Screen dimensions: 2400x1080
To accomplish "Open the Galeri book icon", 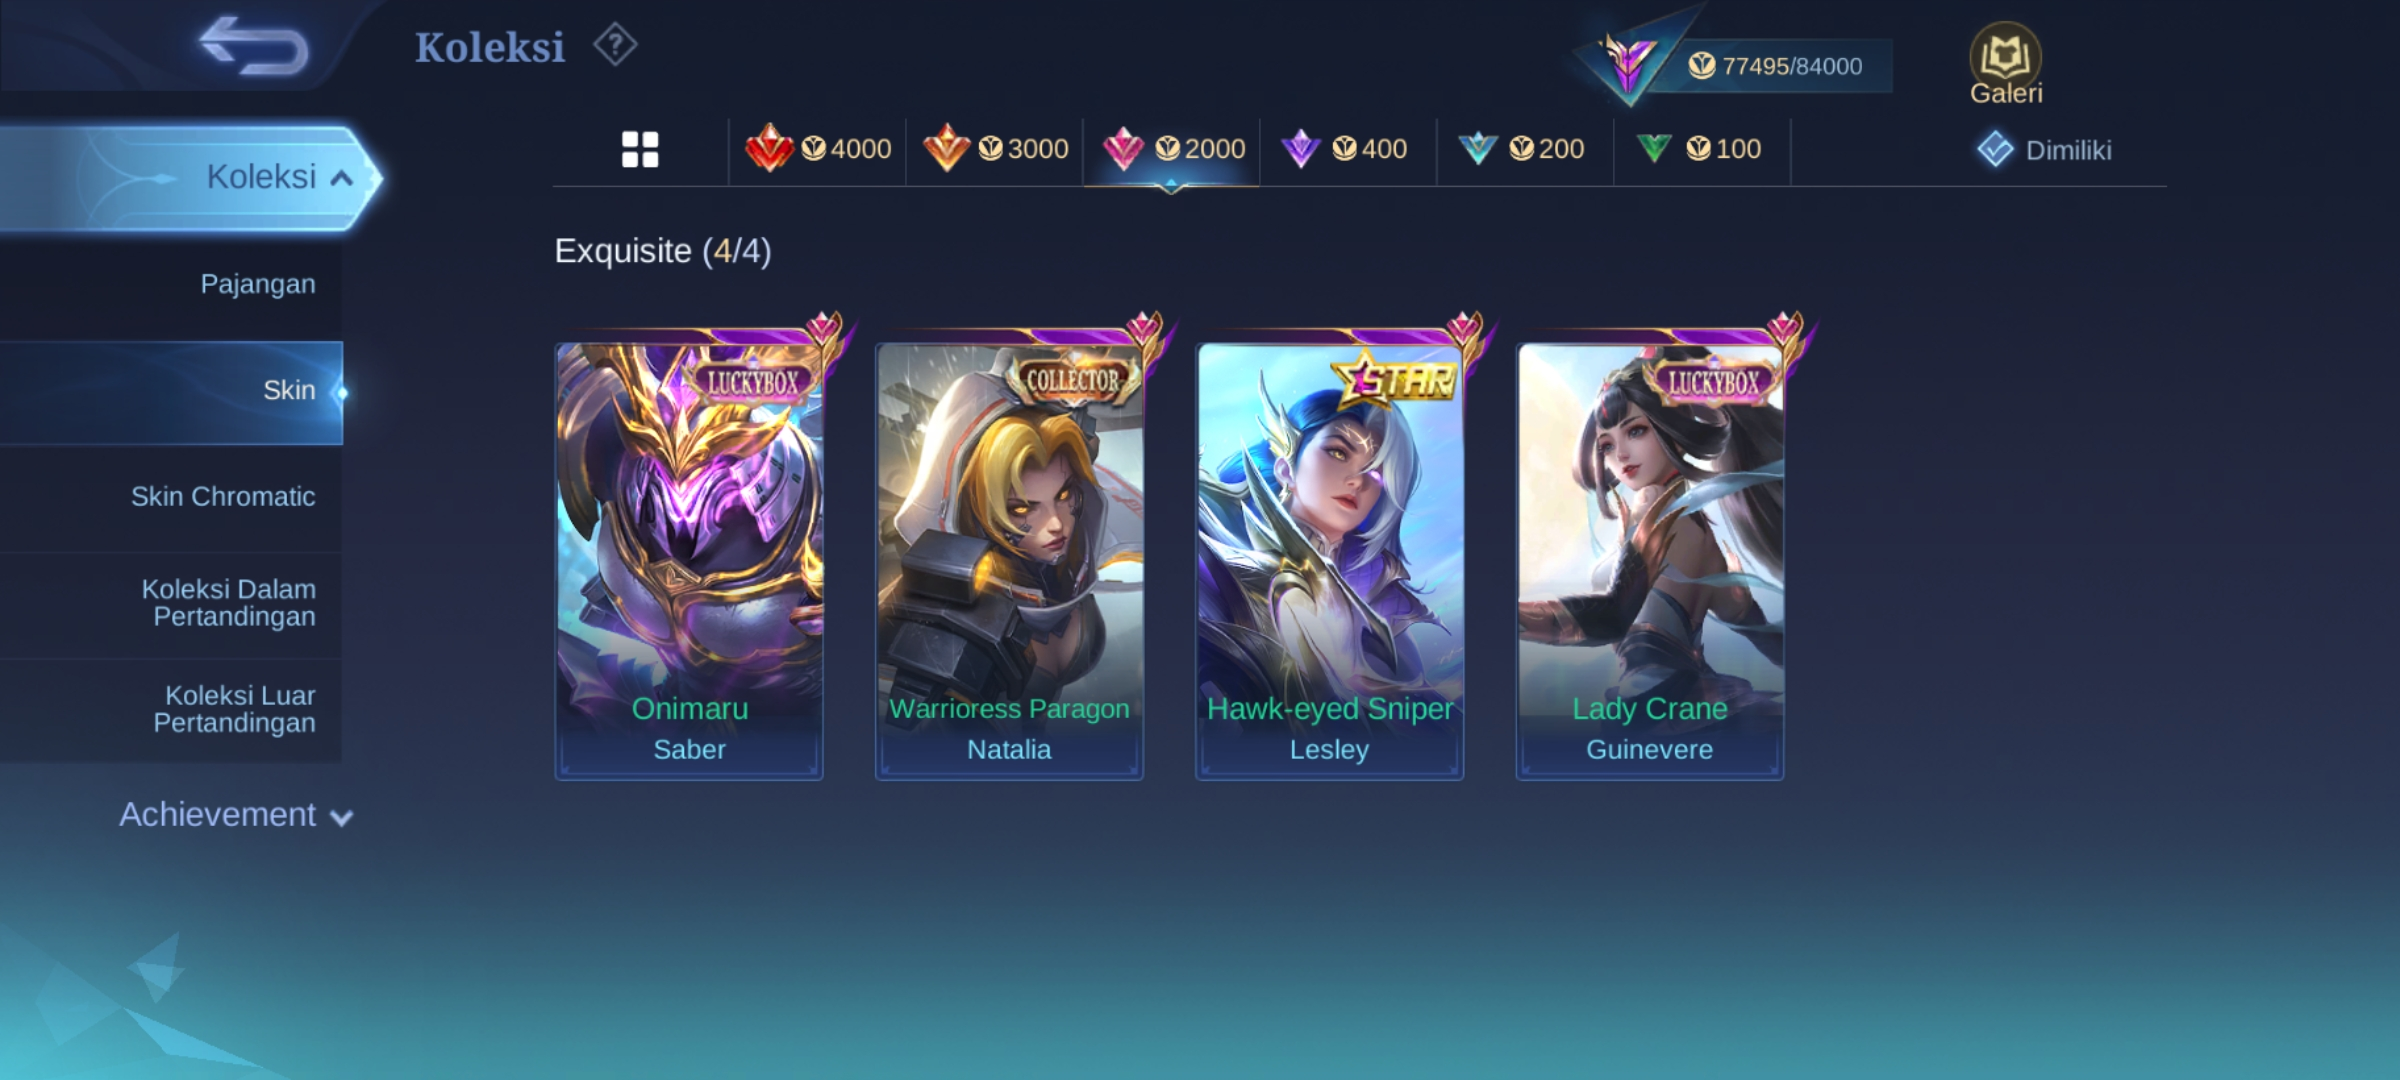I will (x=2005, y=64).
